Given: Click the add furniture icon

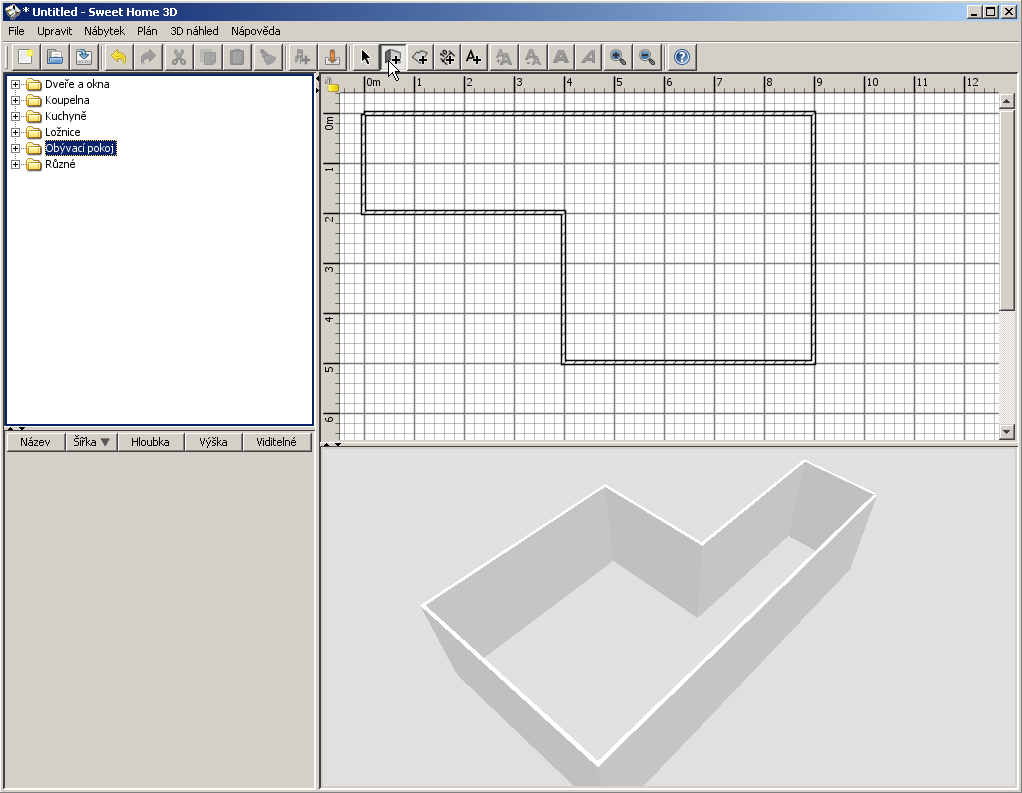Looking at the screenshot, I should (302, 57).
